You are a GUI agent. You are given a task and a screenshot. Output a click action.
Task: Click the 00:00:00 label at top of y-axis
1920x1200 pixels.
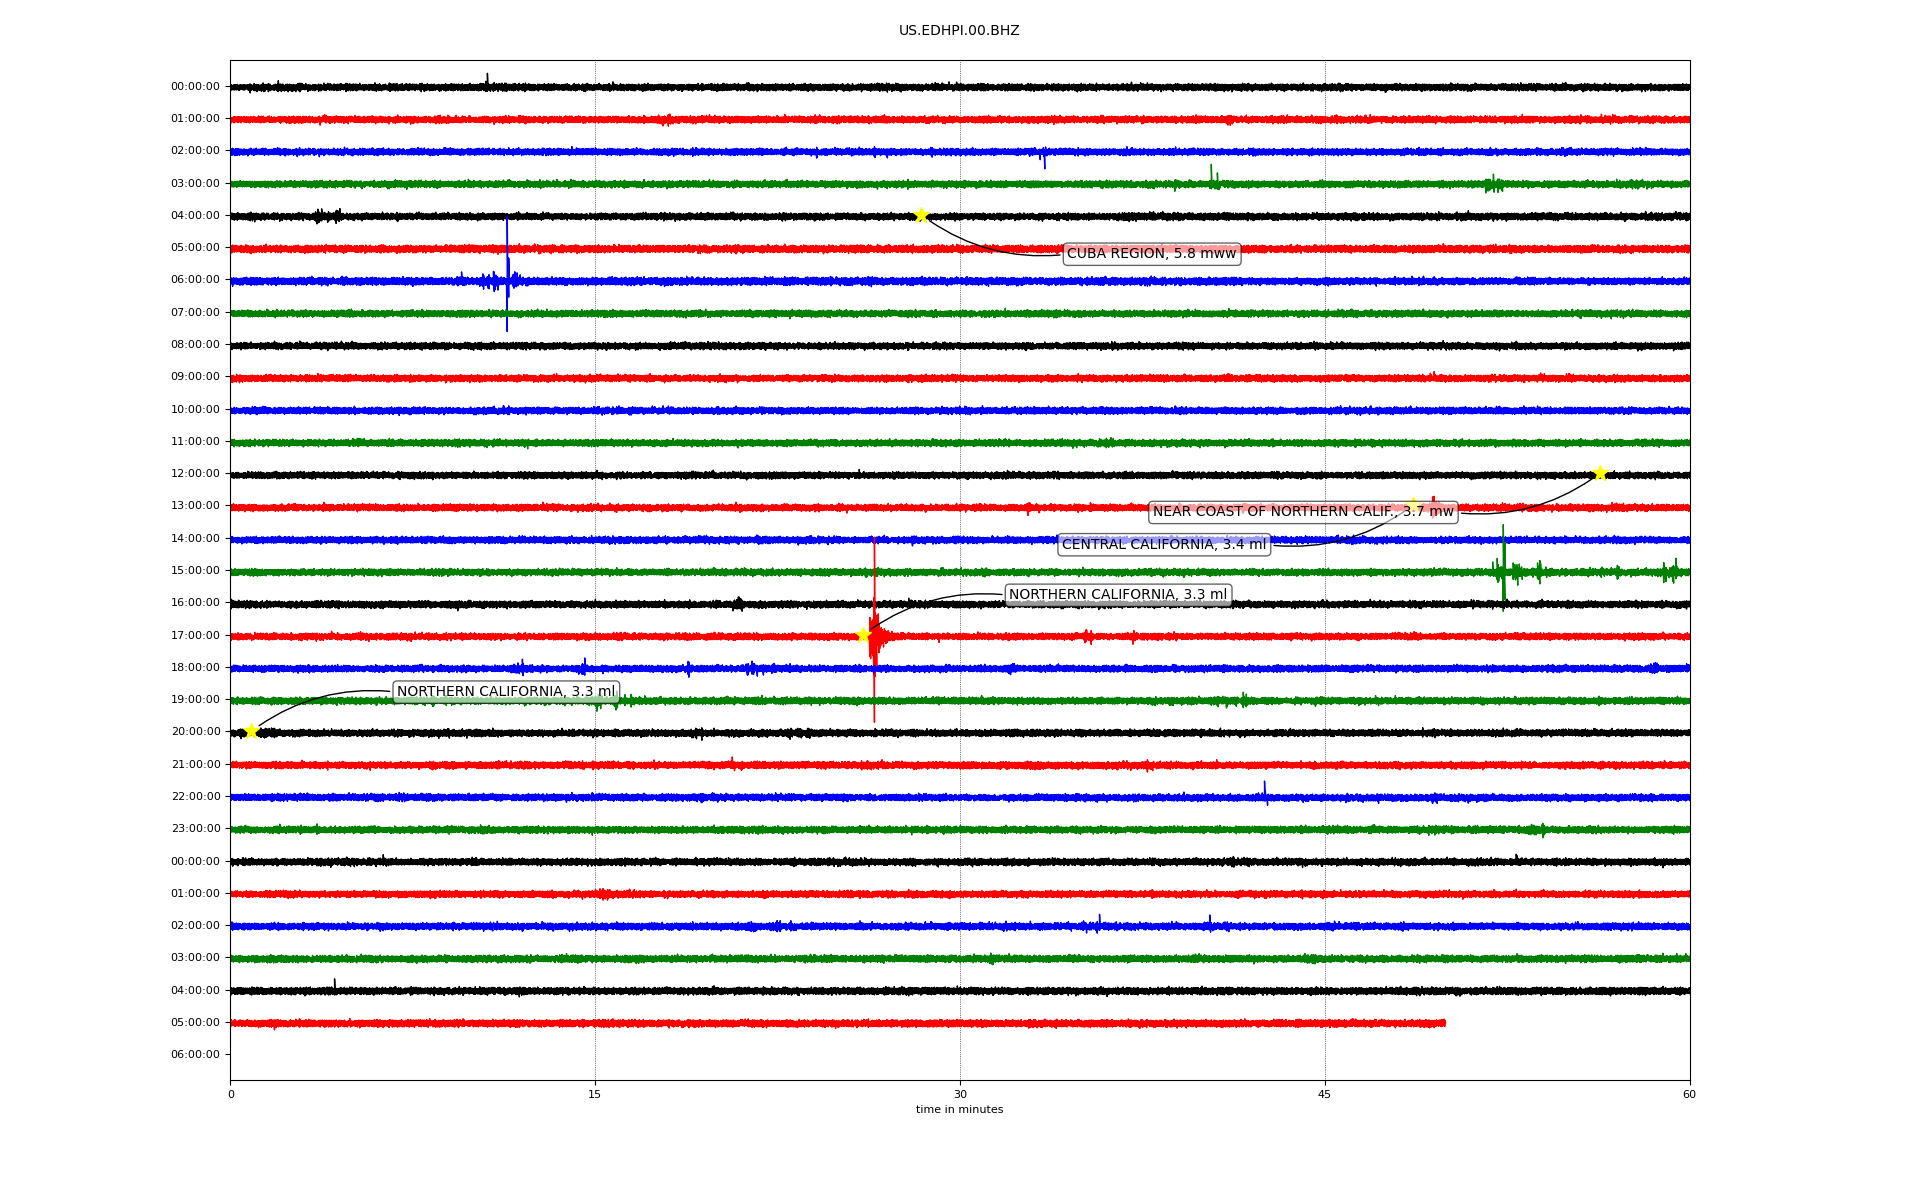[x=195, y=87]
